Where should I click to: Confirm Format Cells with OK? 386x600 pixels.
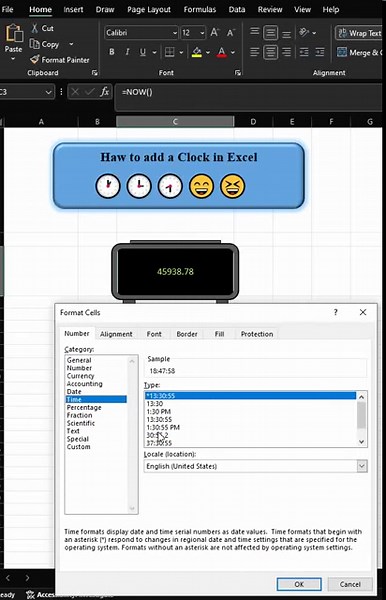tap(299, 584)
